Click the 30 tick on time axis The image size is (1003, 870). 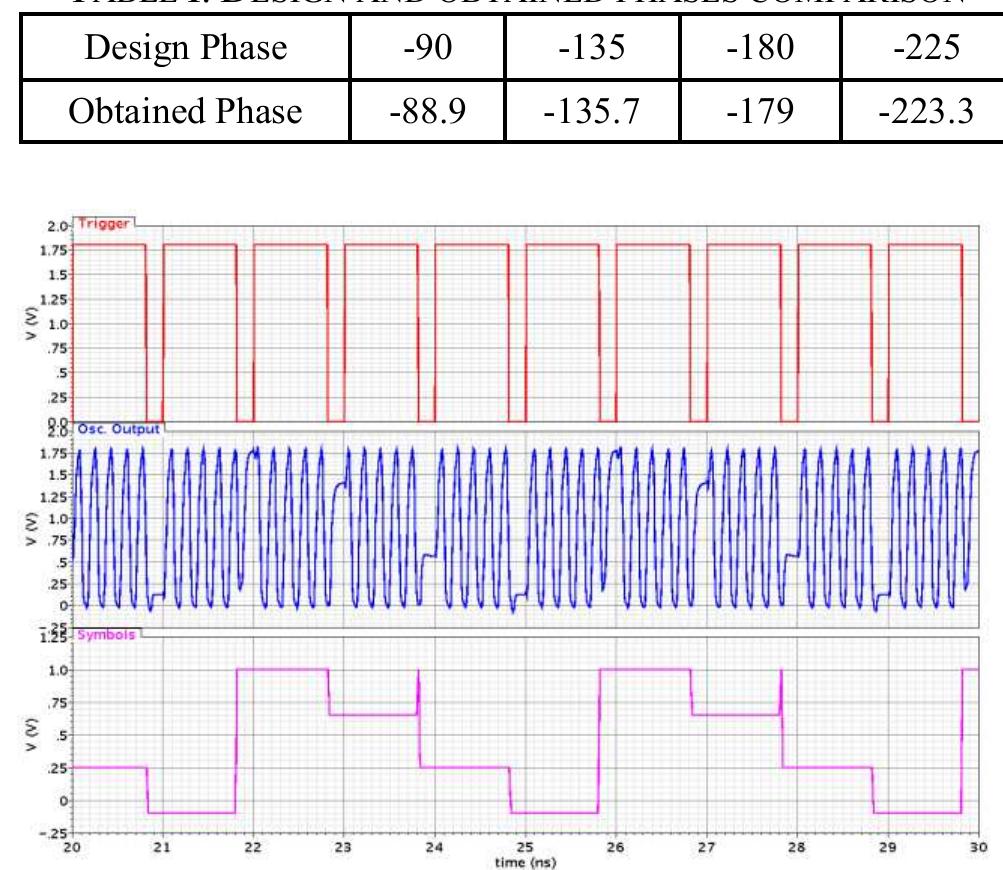[977, 847]
